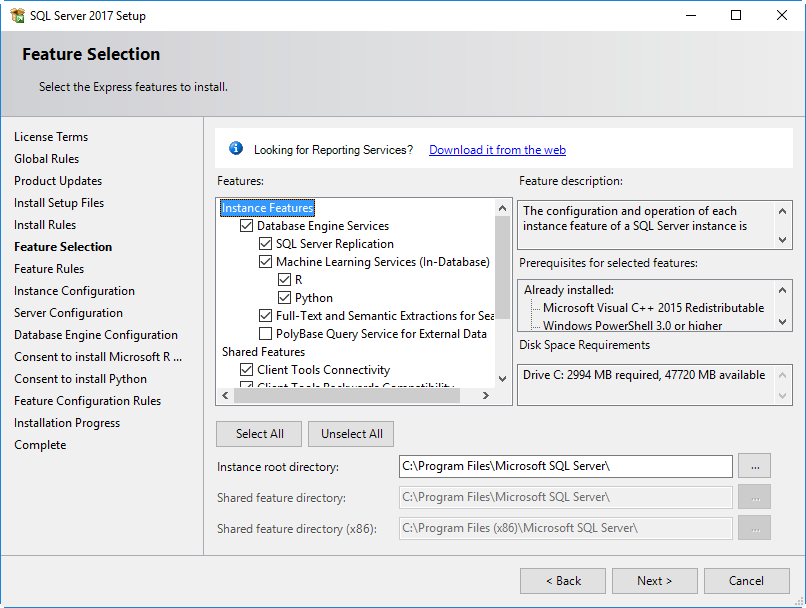Select Instance Configuration step
The image size is (806, 608).
[x=74, y=291]
